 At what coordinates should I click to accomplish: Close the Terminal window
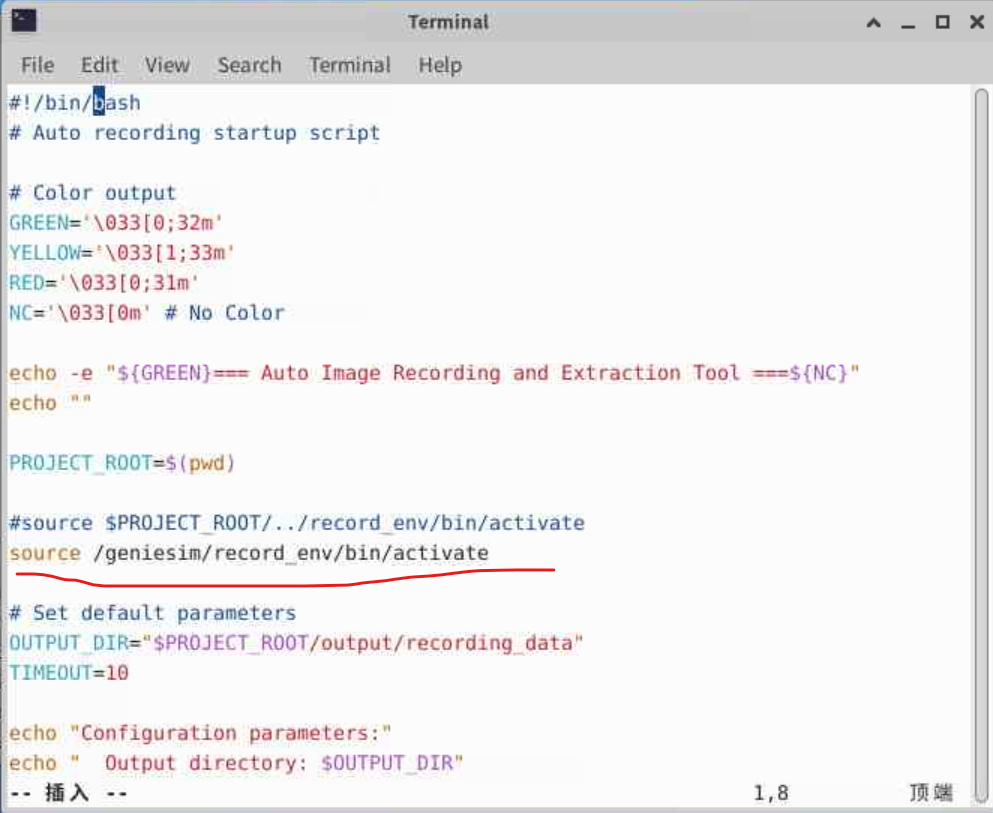point(977,22)
